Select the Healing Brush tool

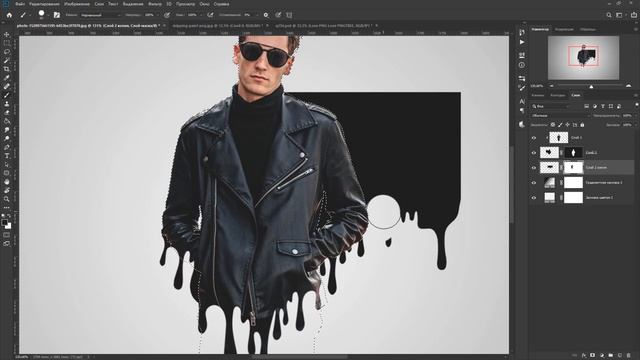[7, 87]
